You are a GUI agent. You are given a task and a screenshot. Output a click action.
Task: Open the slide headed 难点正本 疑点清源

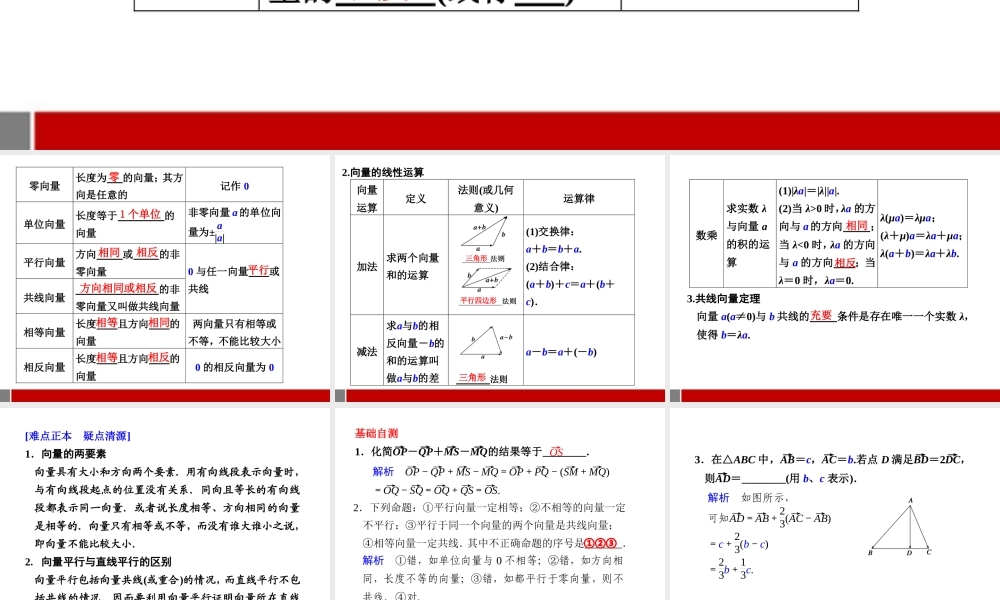(165, 504)
